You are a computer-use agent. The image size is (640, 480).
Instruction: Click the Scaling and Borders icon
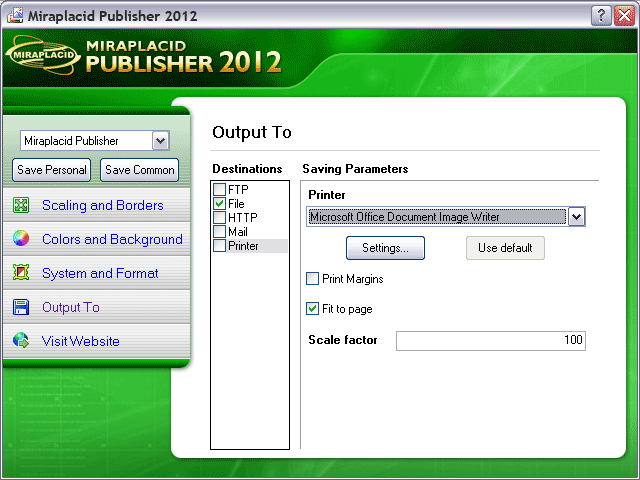tap(21, 205)
